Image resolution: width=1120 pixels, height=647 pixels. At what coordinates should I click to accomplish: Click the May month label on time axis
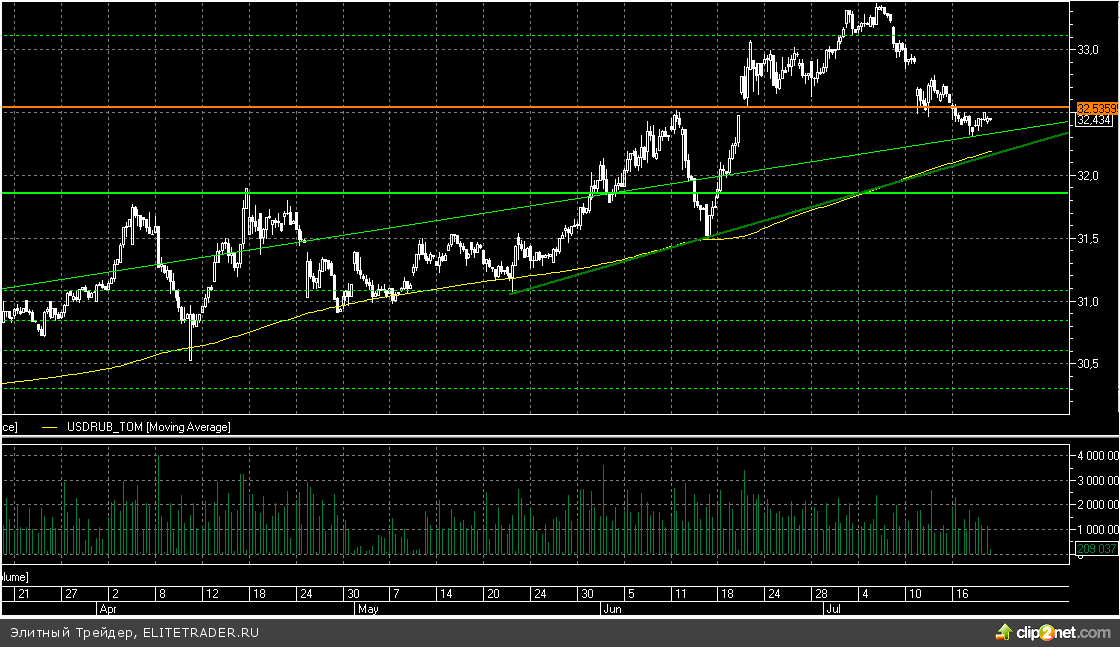pyautogui.click(x=368, y=607)
